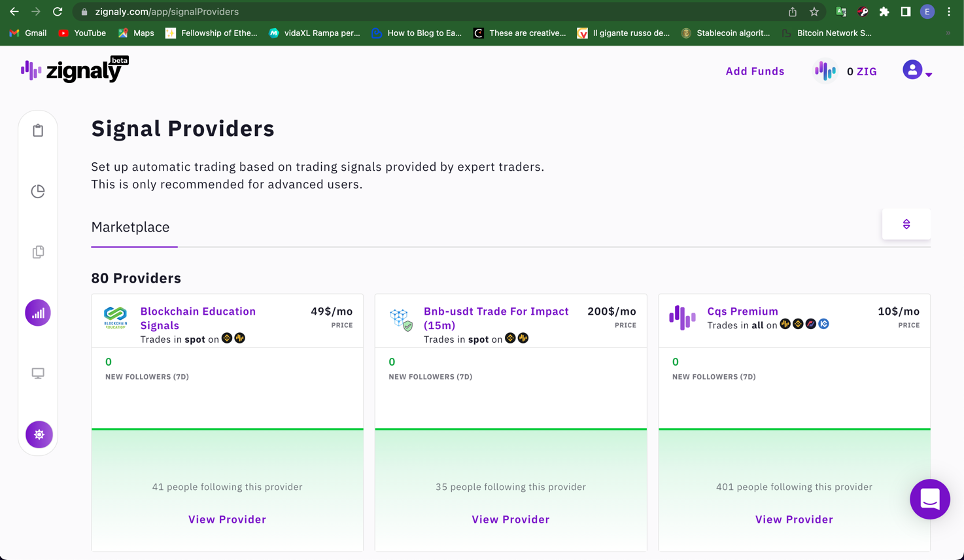This screenshot has height=560, width=964.
Task: Click Add Funds
Action: click(x=755, y=71)
